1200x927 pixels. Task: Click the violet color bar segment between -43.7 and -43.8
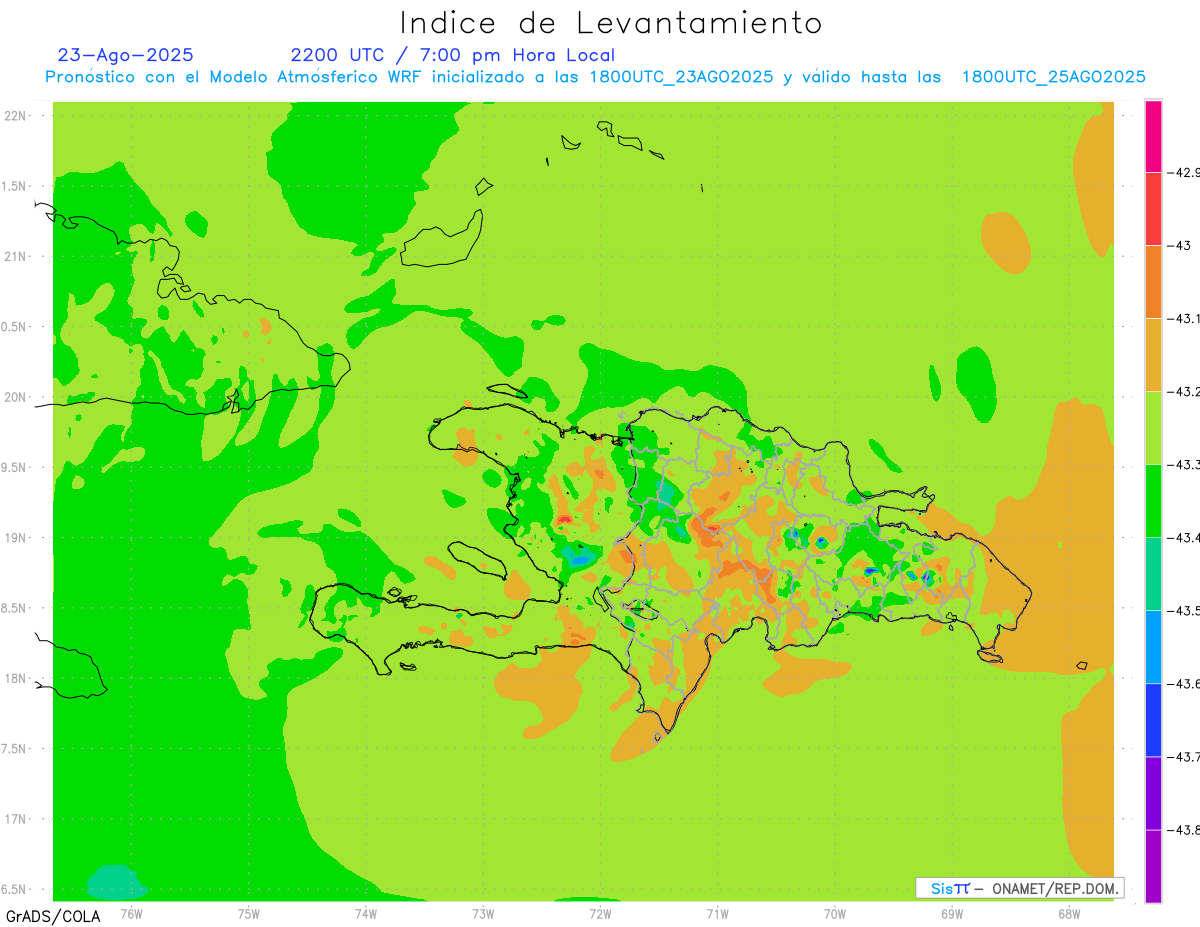[x=1153, y=792]
